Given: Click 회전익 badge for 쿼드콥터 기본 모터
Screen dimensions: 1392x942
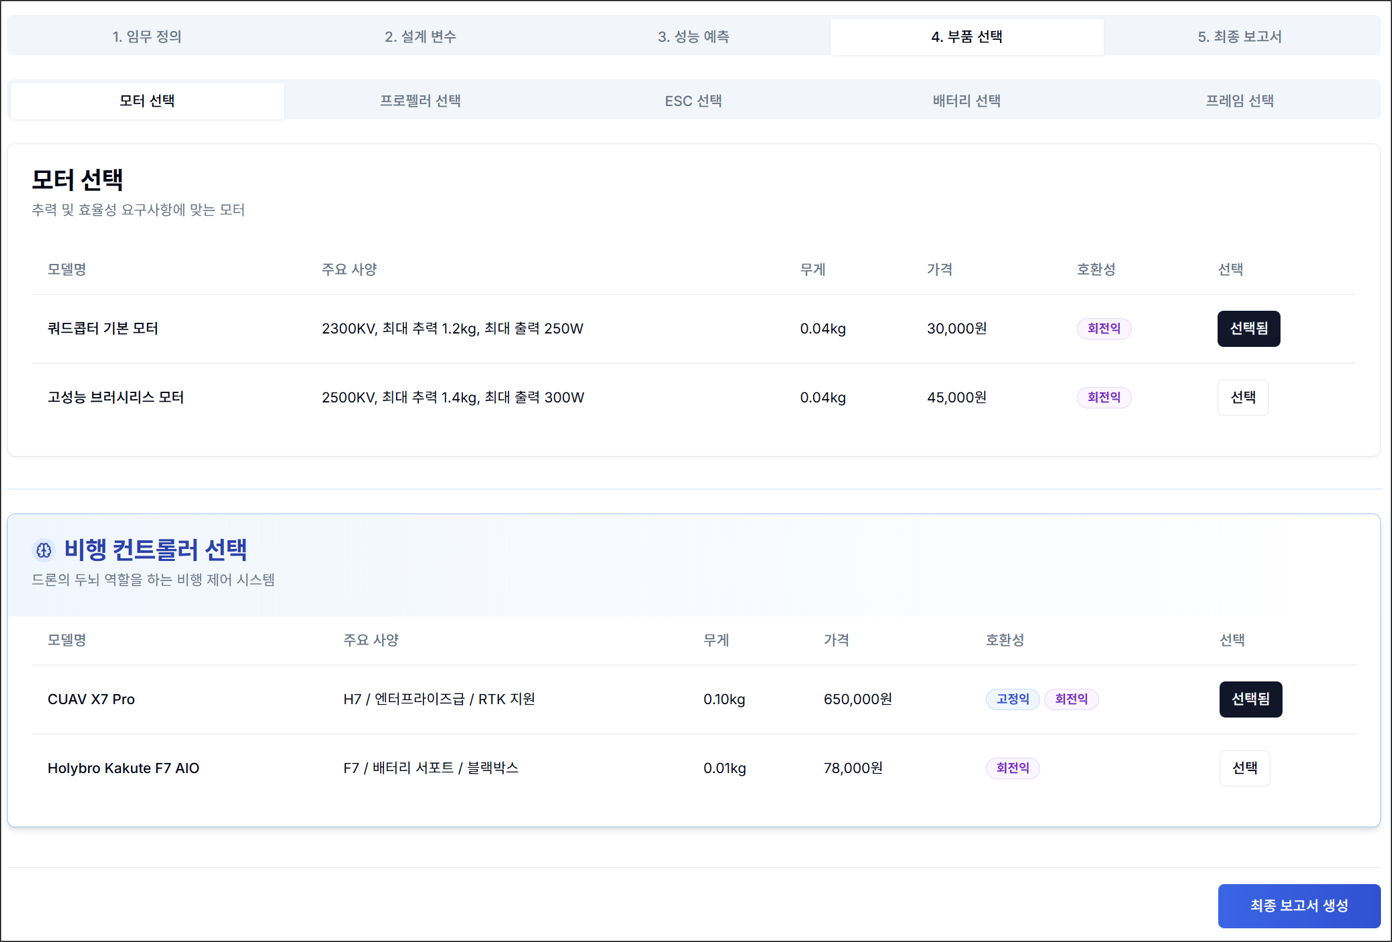Looking at the screenshot, I should click(1103, 329).
